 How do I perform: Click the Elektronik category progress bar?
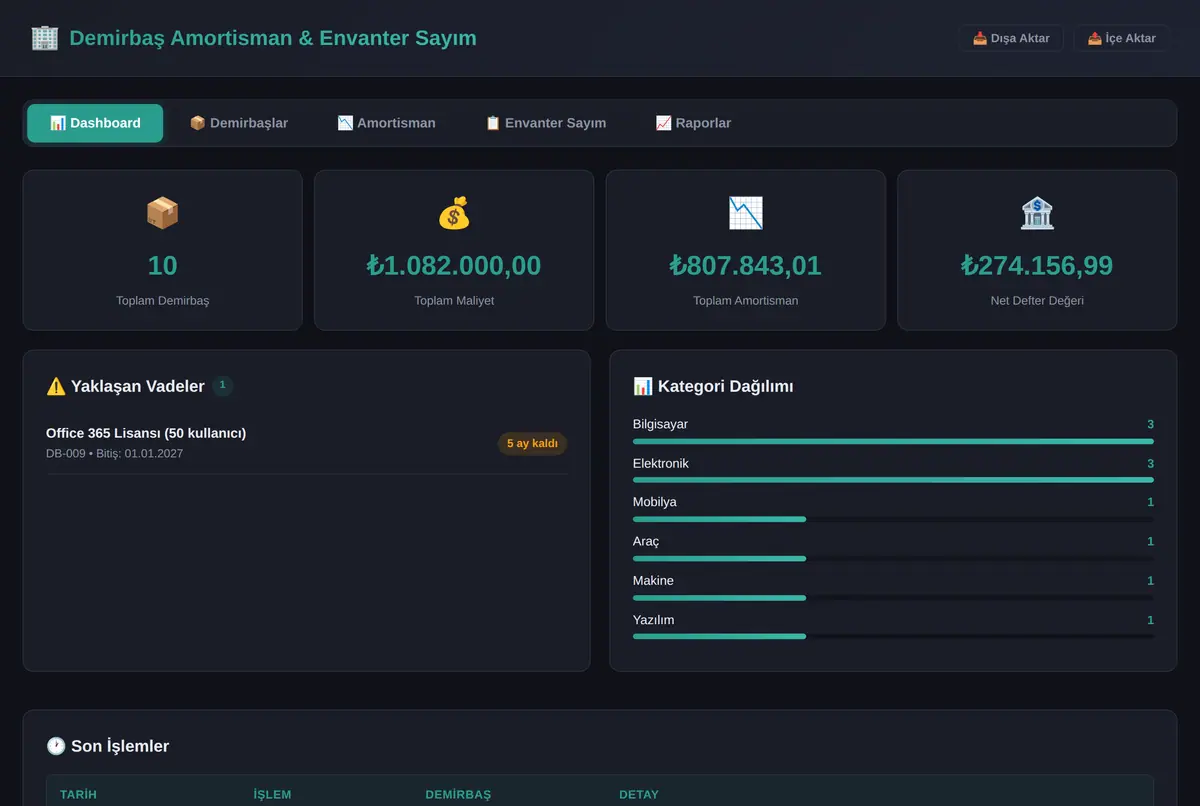click(x=893, y=480)
